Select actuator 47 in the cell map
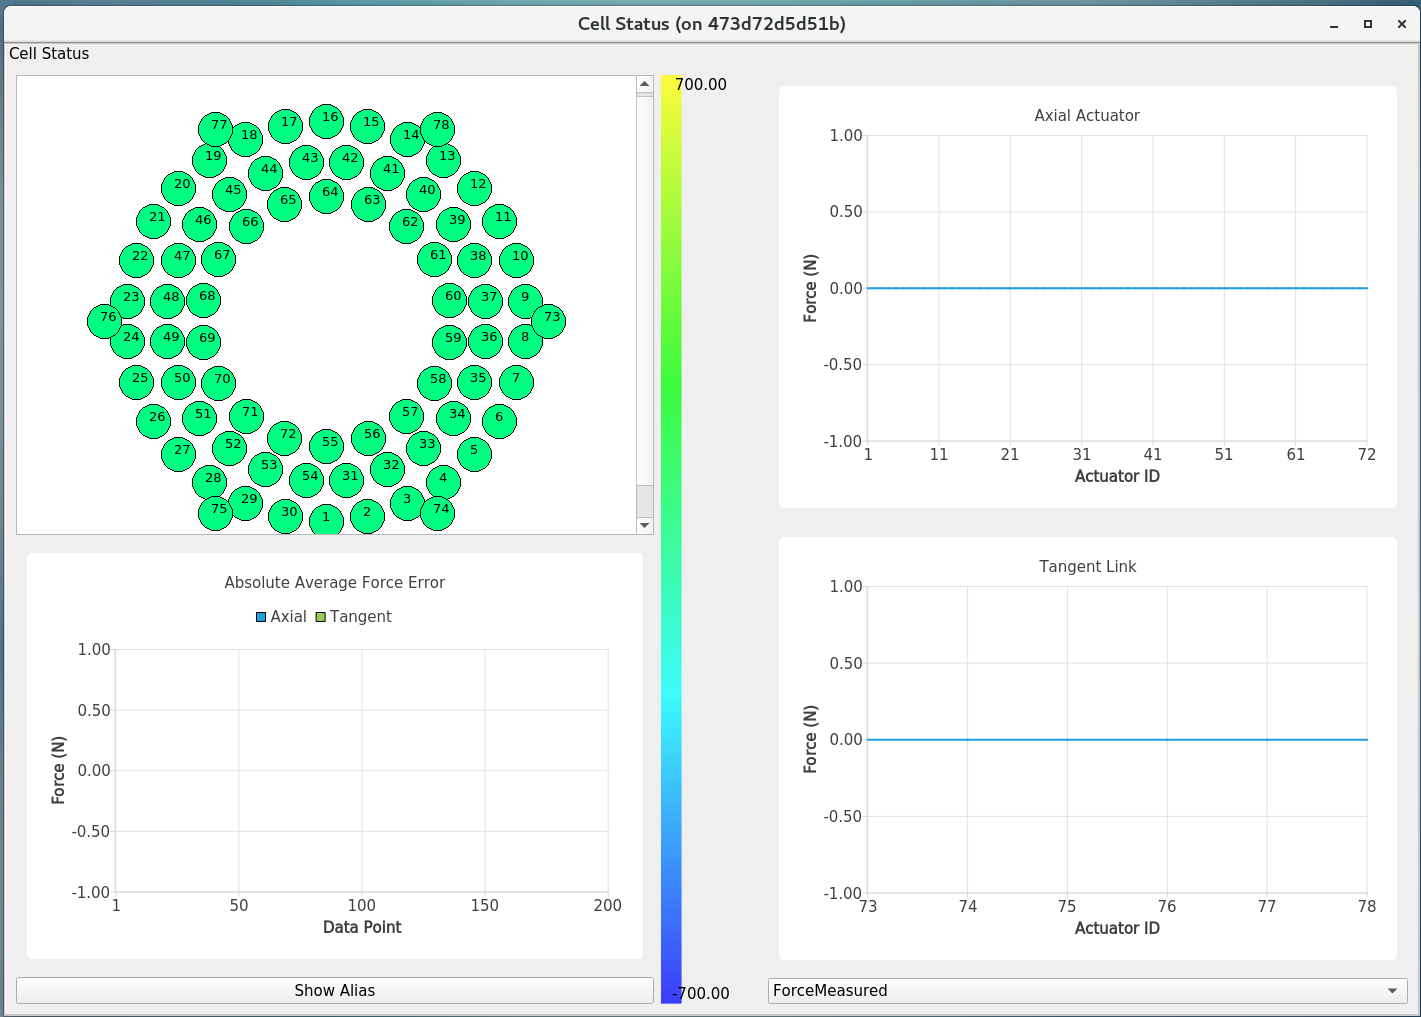Image resolution: width=1421 pixels, height=1017 pixels. click(179, 259)
